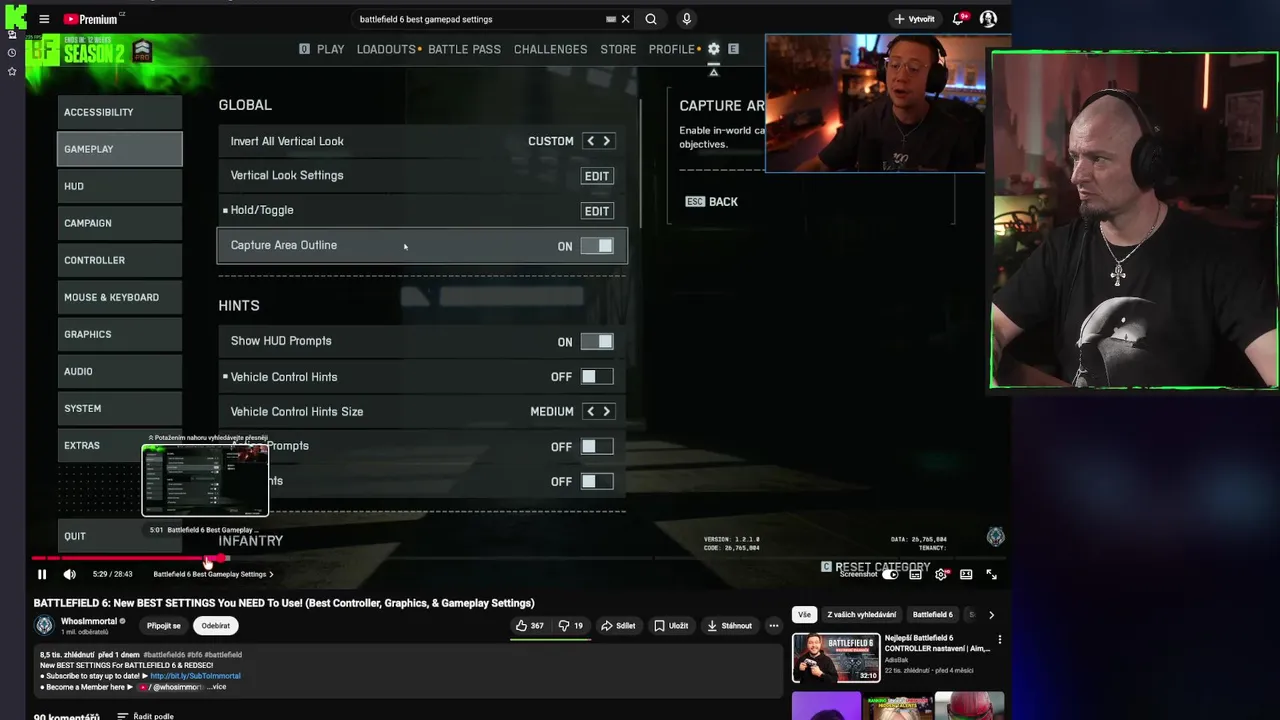Go to YouTube Premium home logo
The height and width of the screenshot is (720, 1280).
coord(91,19)
